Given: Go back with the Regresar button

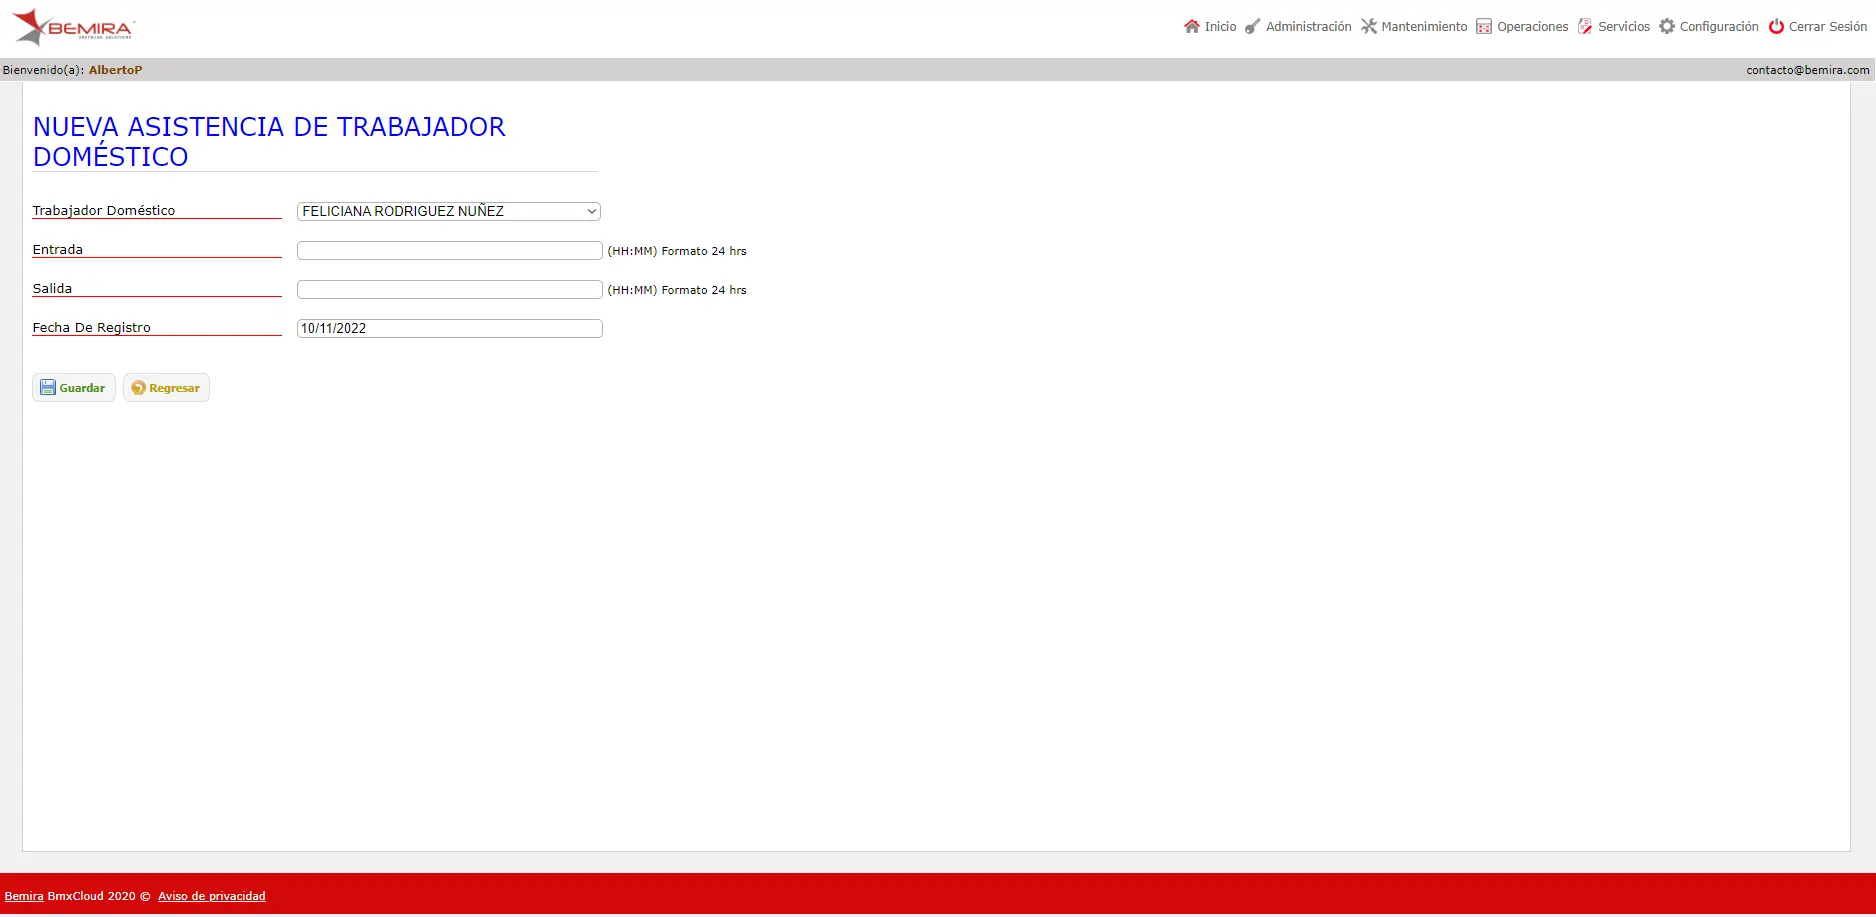Looking at the screenshot, I should [166, 388].
